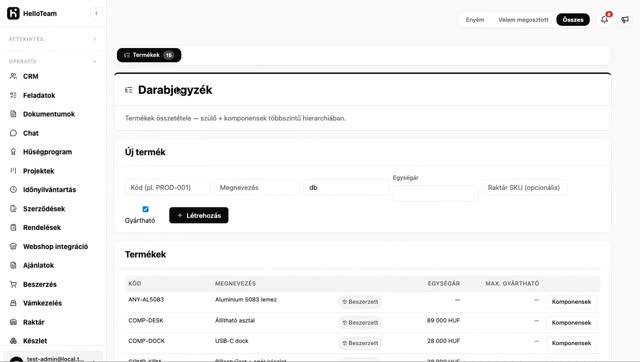This screenshot has height=362, width=640.
Task: Open the Időnyilvántartás clock icon
Action: point(13,189)
